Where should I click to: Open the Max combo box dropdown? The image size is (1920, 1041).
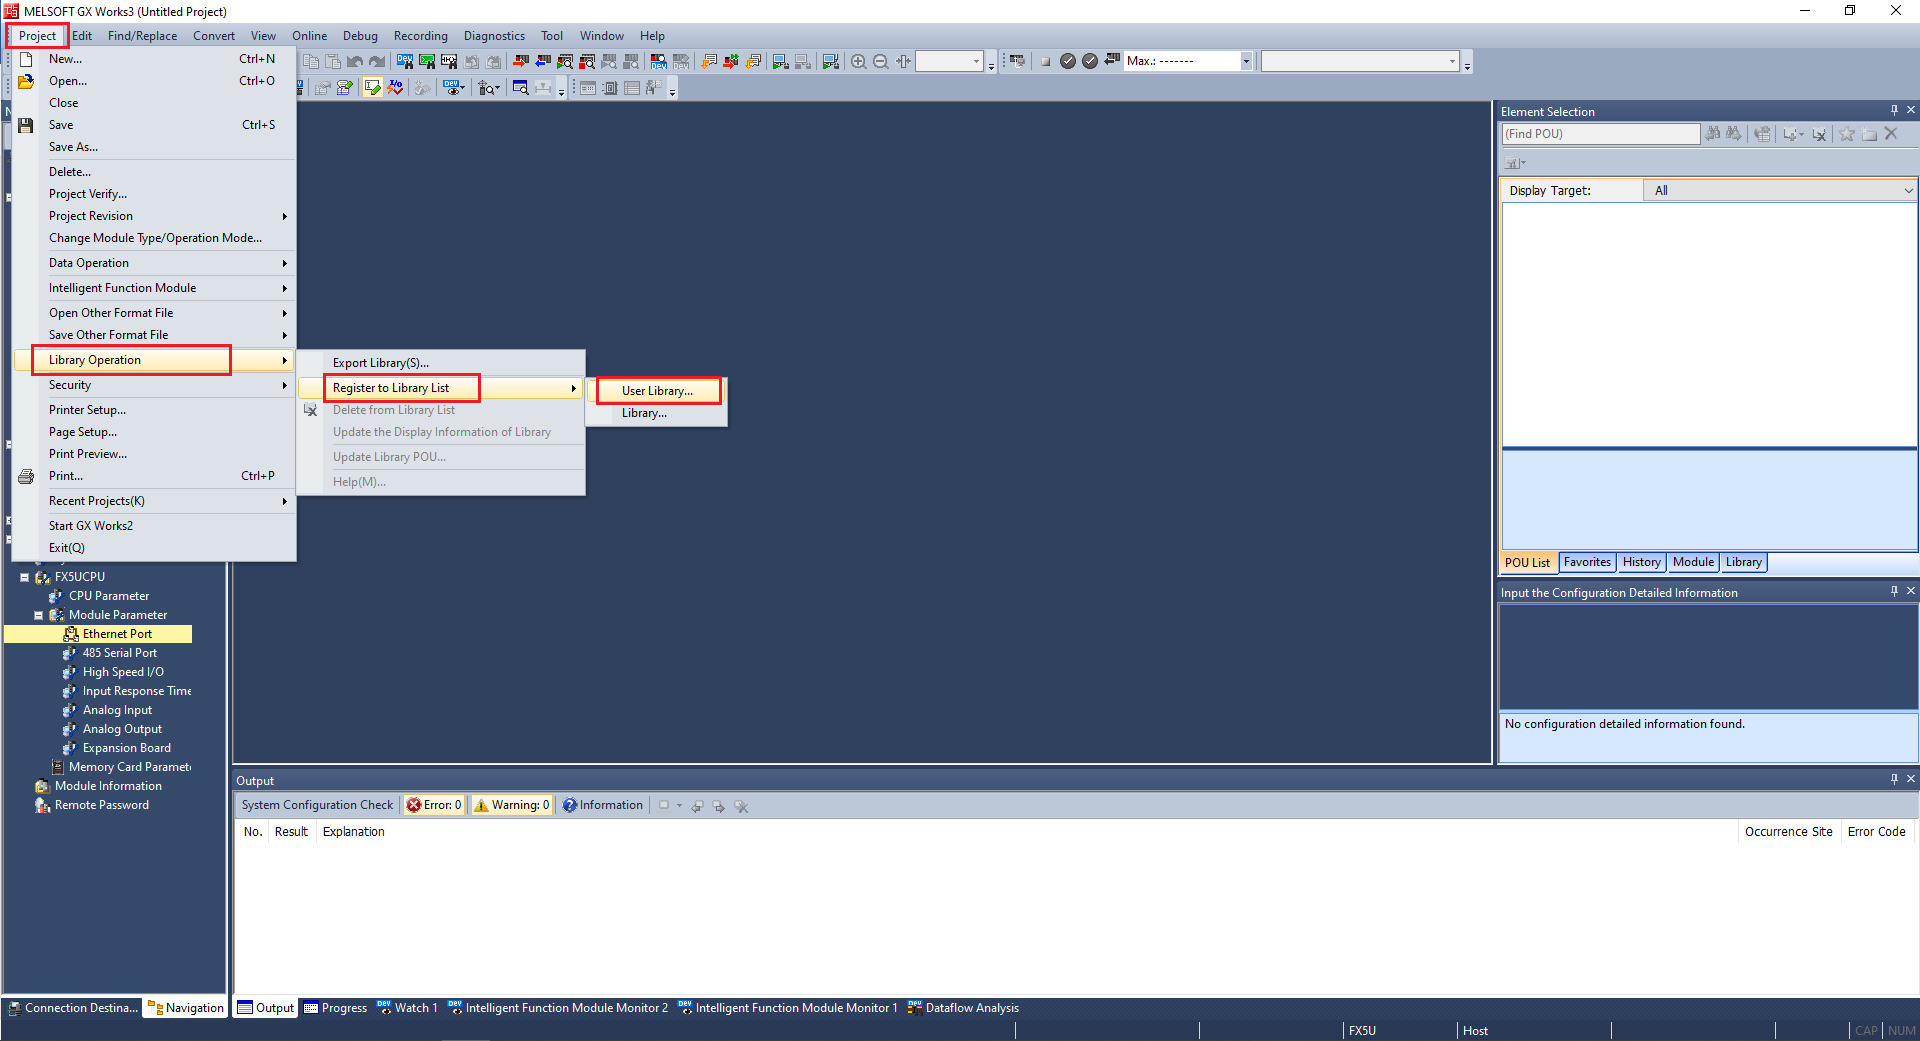coord(1246,61)
